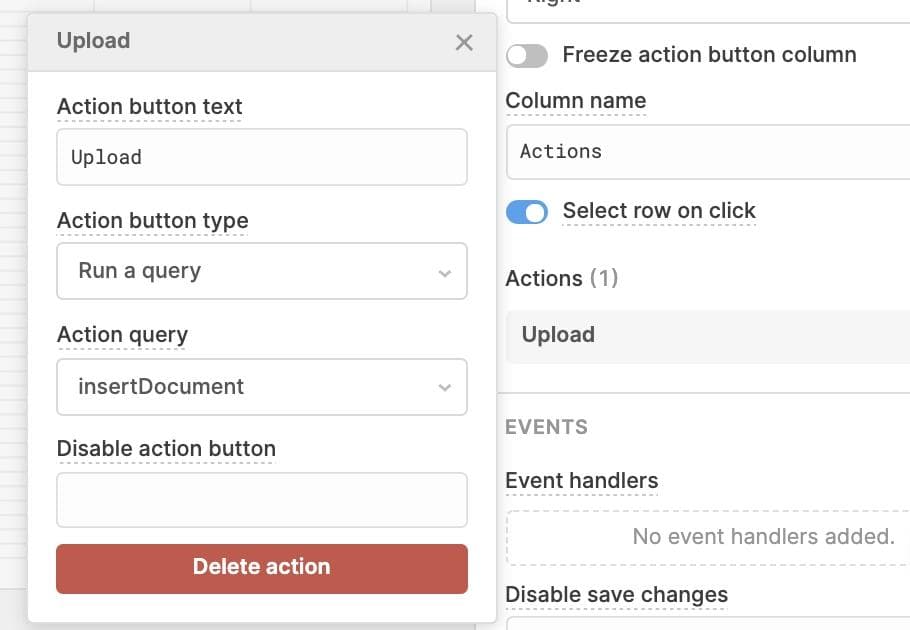Select the Upload item in Actions list
Image resolution: width=910 pixels, height=630 pixels.
click(x=706, y=335)
